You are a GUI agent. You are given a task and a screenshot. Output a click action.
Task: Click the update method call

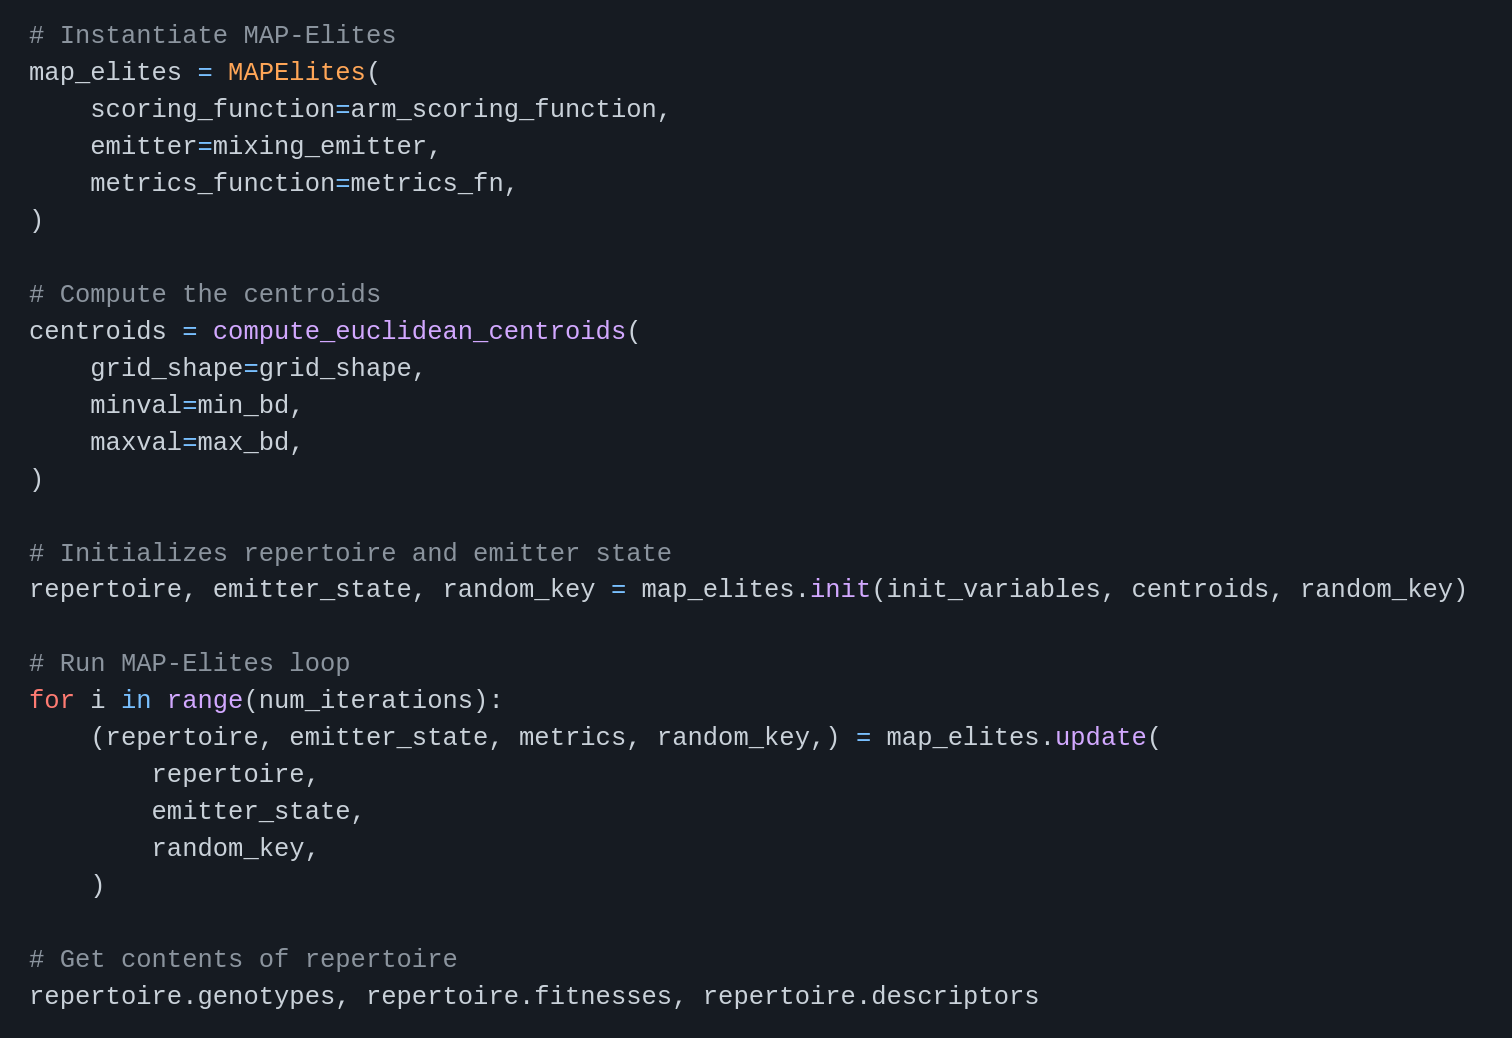pos(1100,738)
